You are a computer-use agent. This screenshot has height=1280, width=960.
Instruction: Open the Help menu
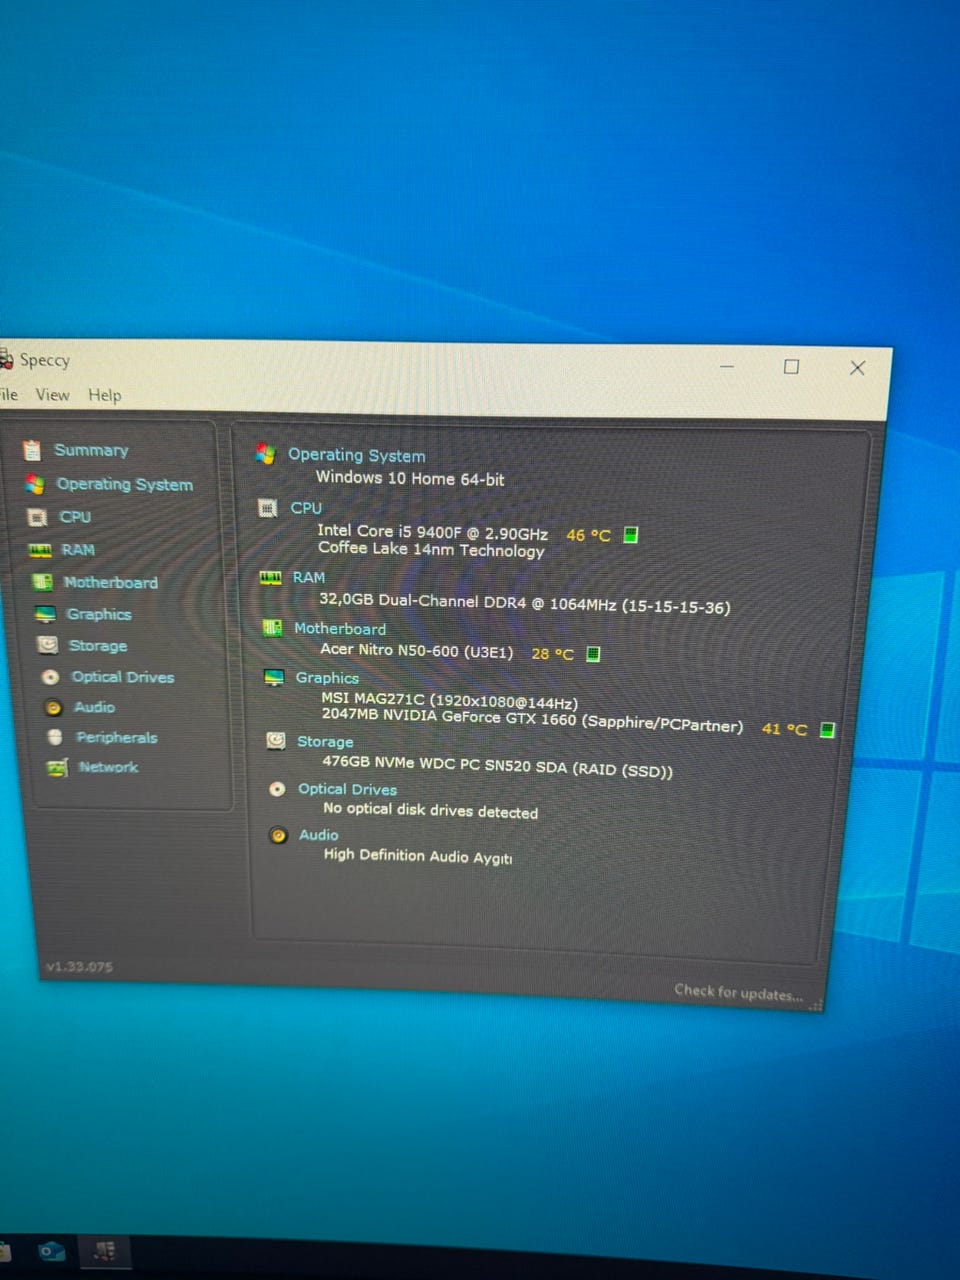pyautogui.click(x=104, y=395)
